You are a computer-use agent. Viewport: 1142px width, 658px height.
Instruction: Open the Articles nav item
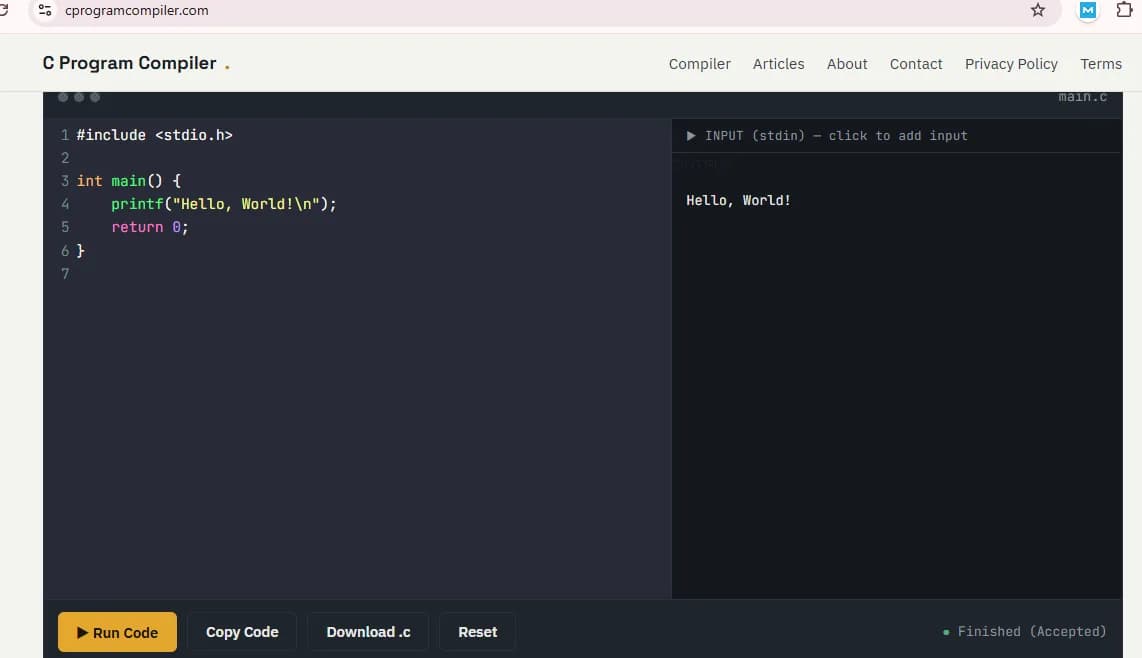tap(778, 64)
